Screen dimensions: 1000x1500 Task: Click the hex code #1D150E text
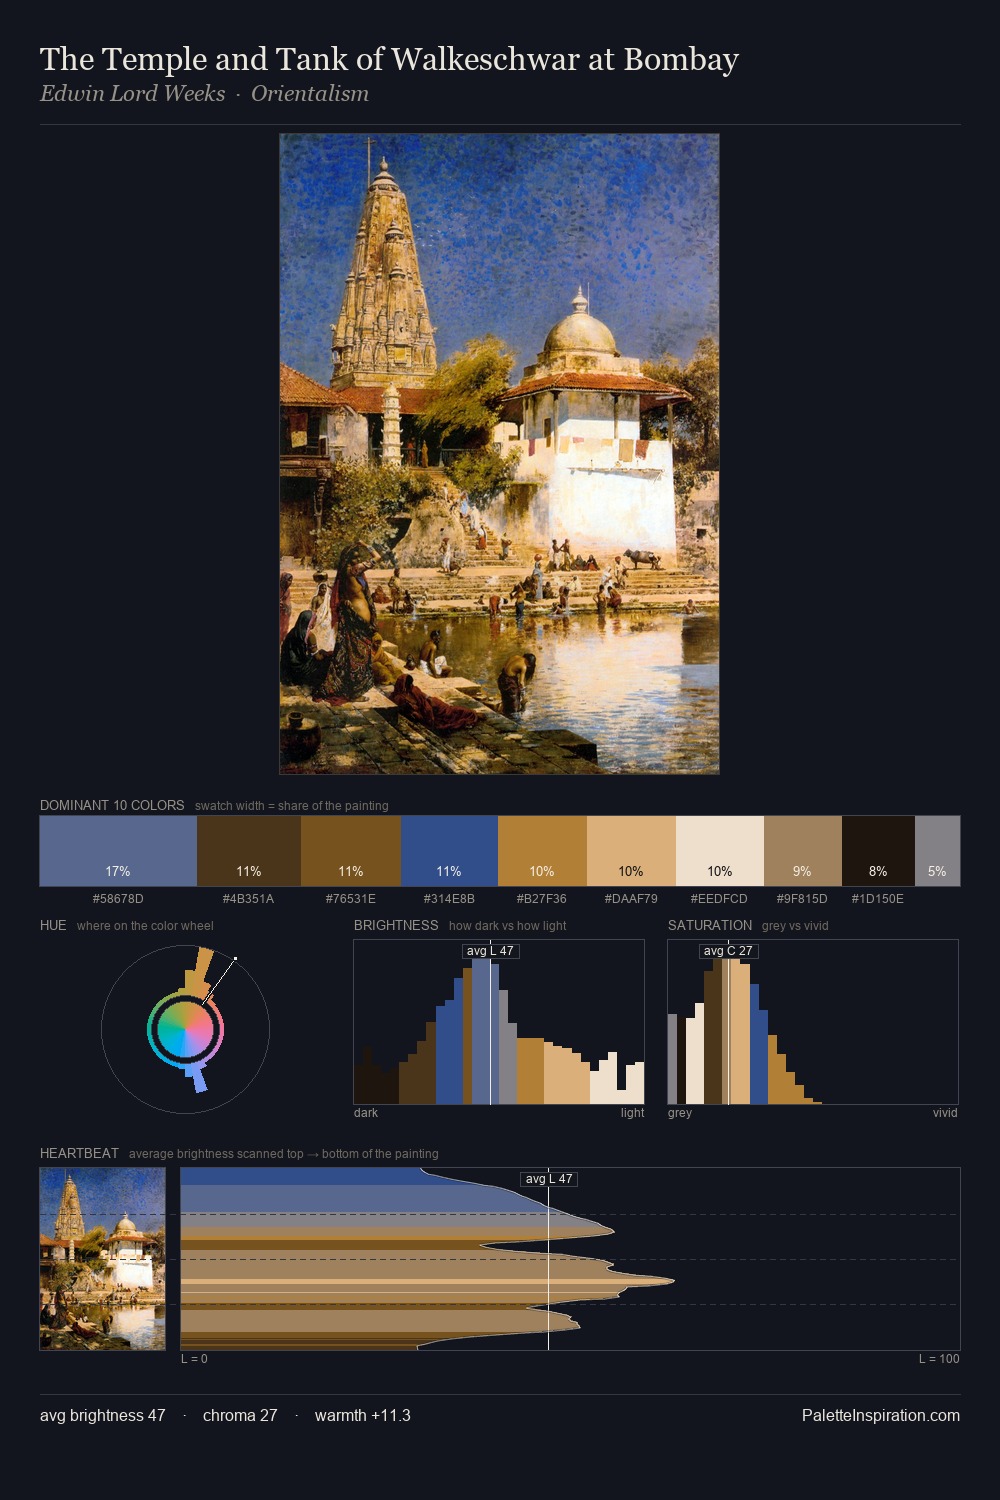(x=877, y=899)
